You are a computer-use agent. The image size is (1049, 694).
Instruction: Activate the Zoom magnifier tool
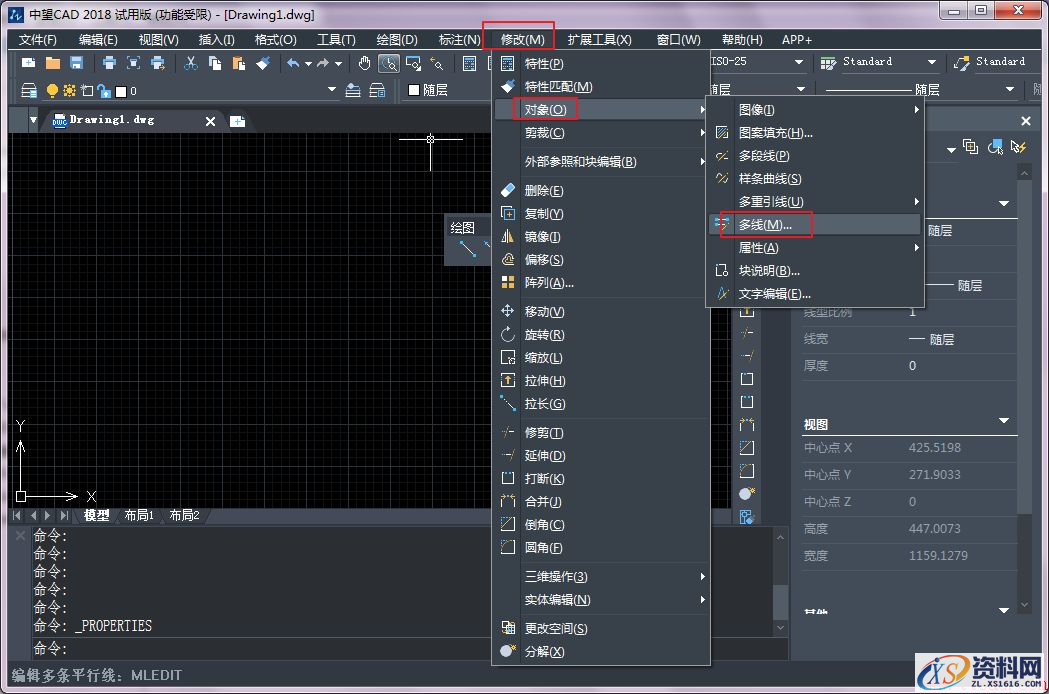[389, 62]
